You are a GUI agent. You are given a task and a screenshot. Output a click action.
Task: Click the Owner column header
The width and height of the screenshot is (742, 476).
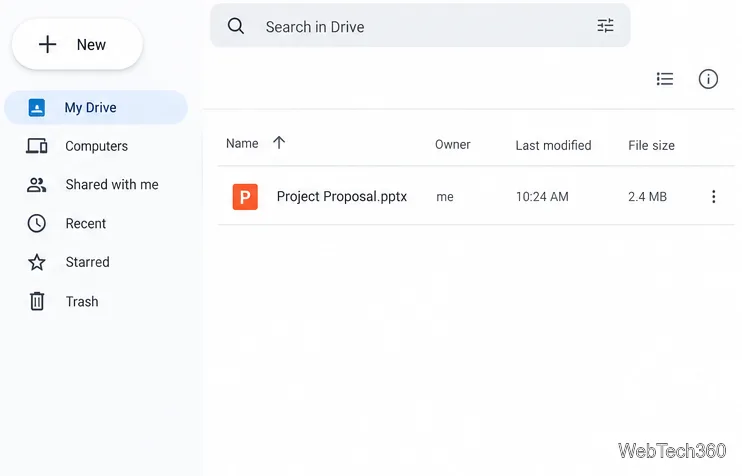452,144
